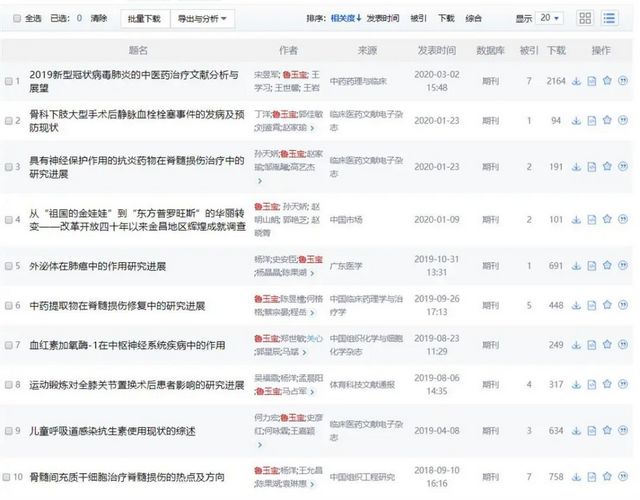The image size is (640, 500).
Task: Tick checkbox for result 5
Action: 9,266
